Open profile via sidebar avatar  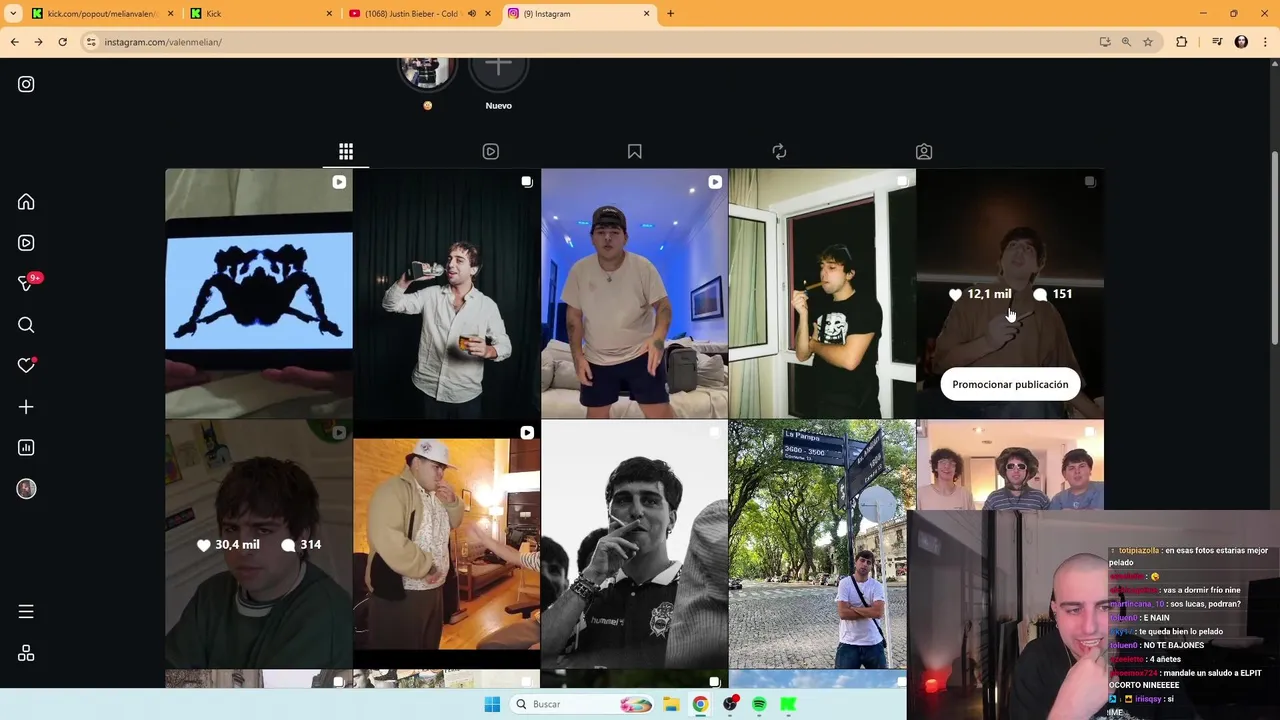click(x=26, y=489)
